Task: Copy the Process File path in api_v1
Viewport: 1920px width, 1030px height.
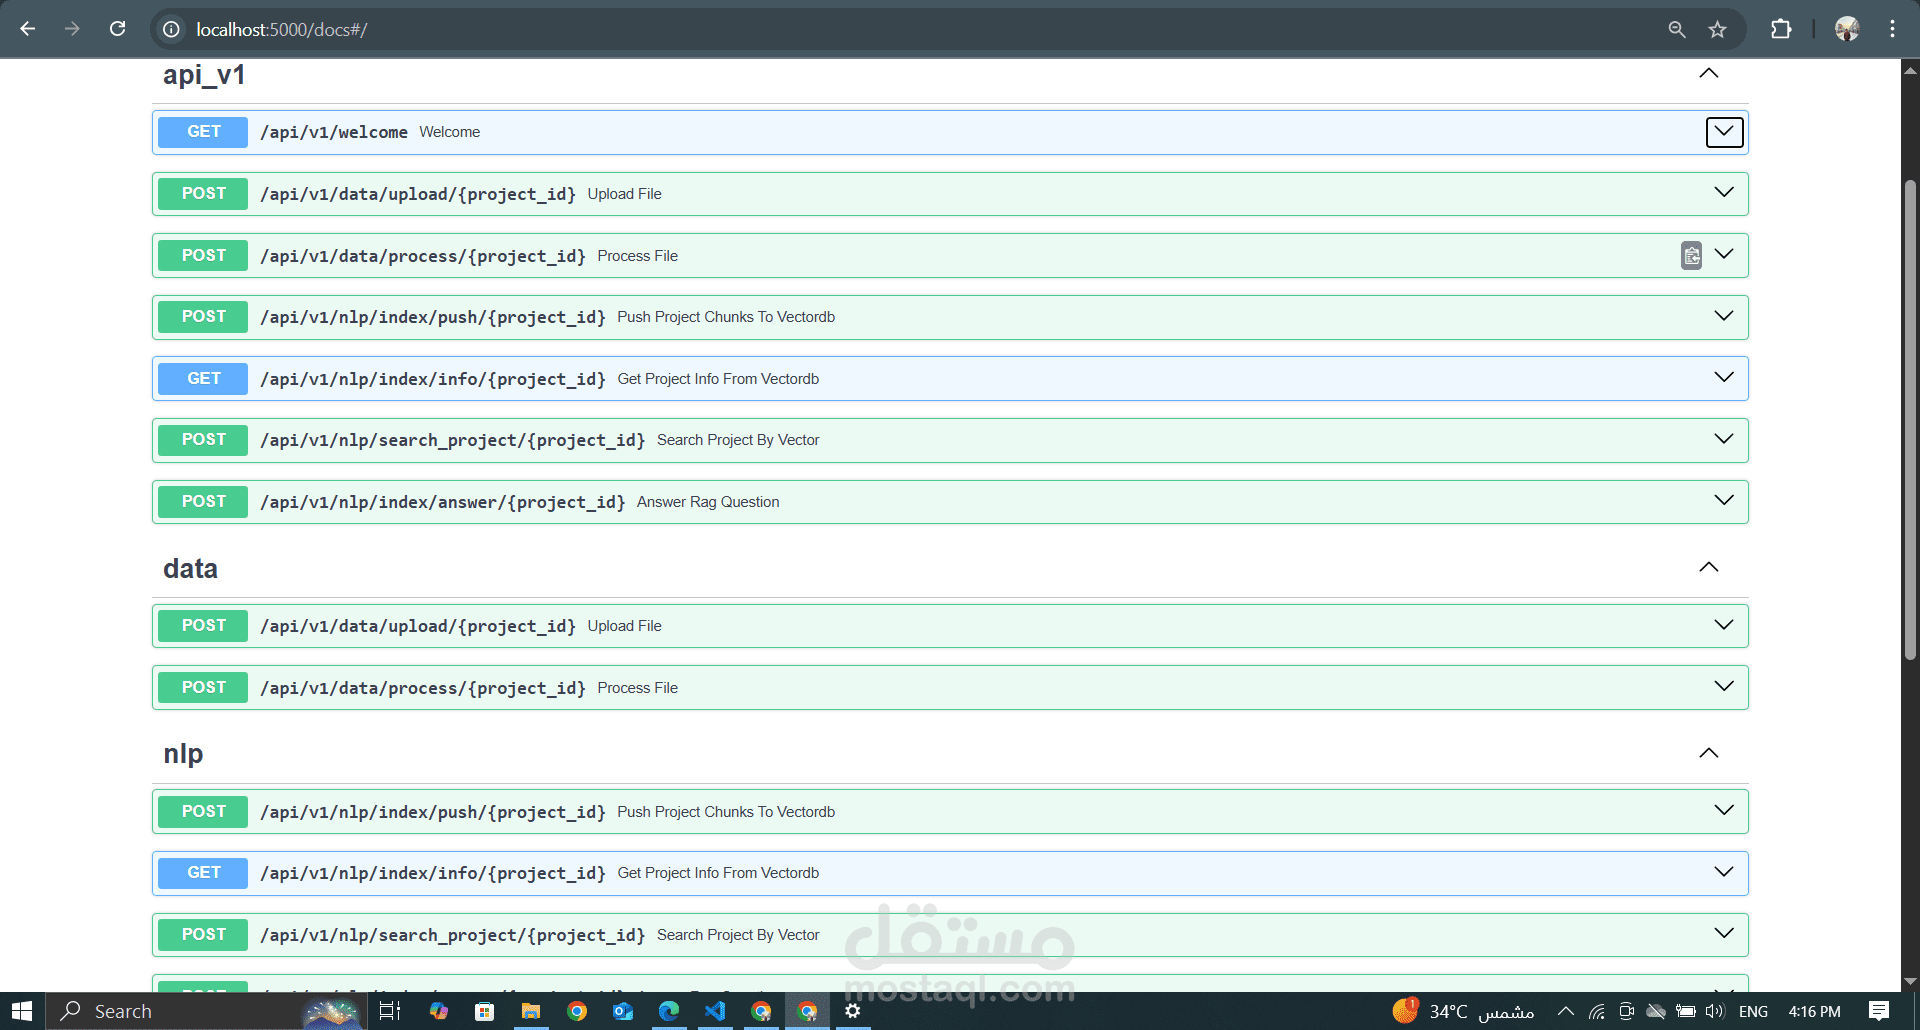Action: click(x=1691, y=256)
